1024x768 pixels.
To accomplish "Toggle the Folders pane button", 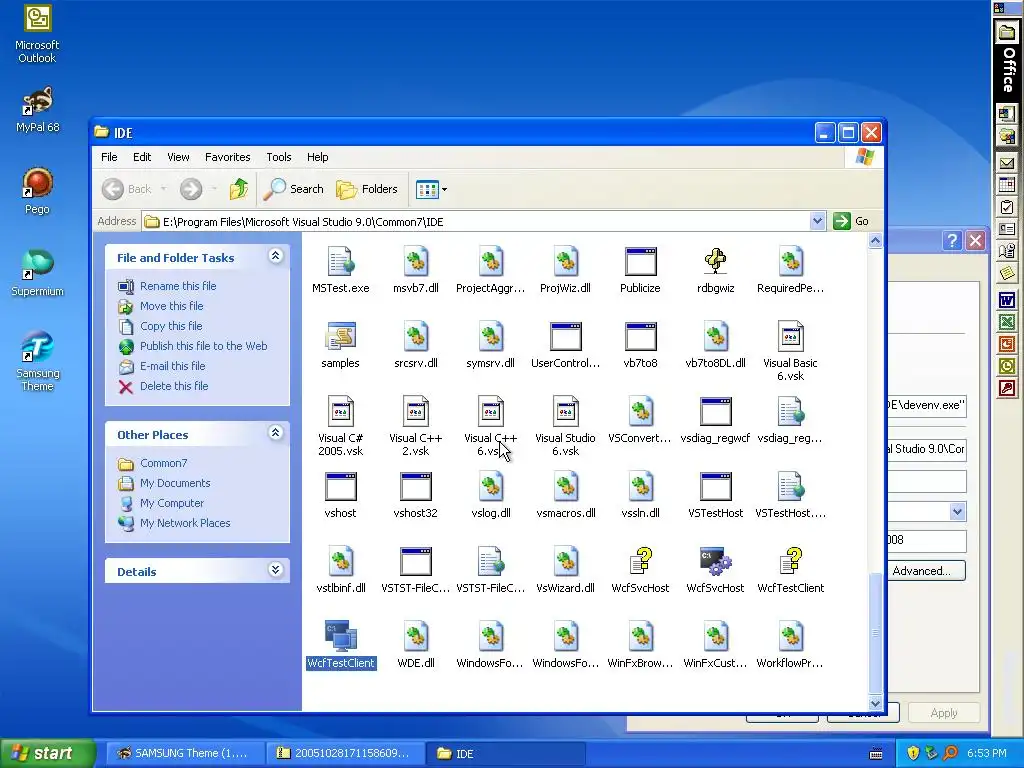I will click(x=367, y=189).
